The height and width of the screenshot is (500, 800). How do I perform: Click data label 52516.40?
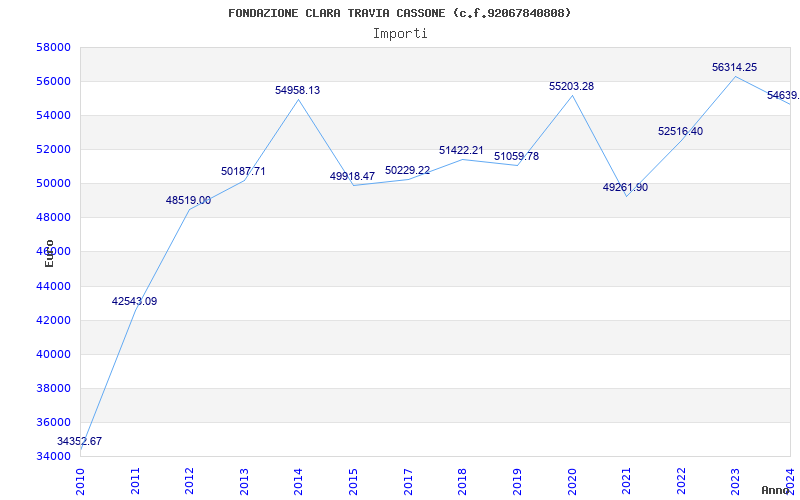[x=680, y=132]
